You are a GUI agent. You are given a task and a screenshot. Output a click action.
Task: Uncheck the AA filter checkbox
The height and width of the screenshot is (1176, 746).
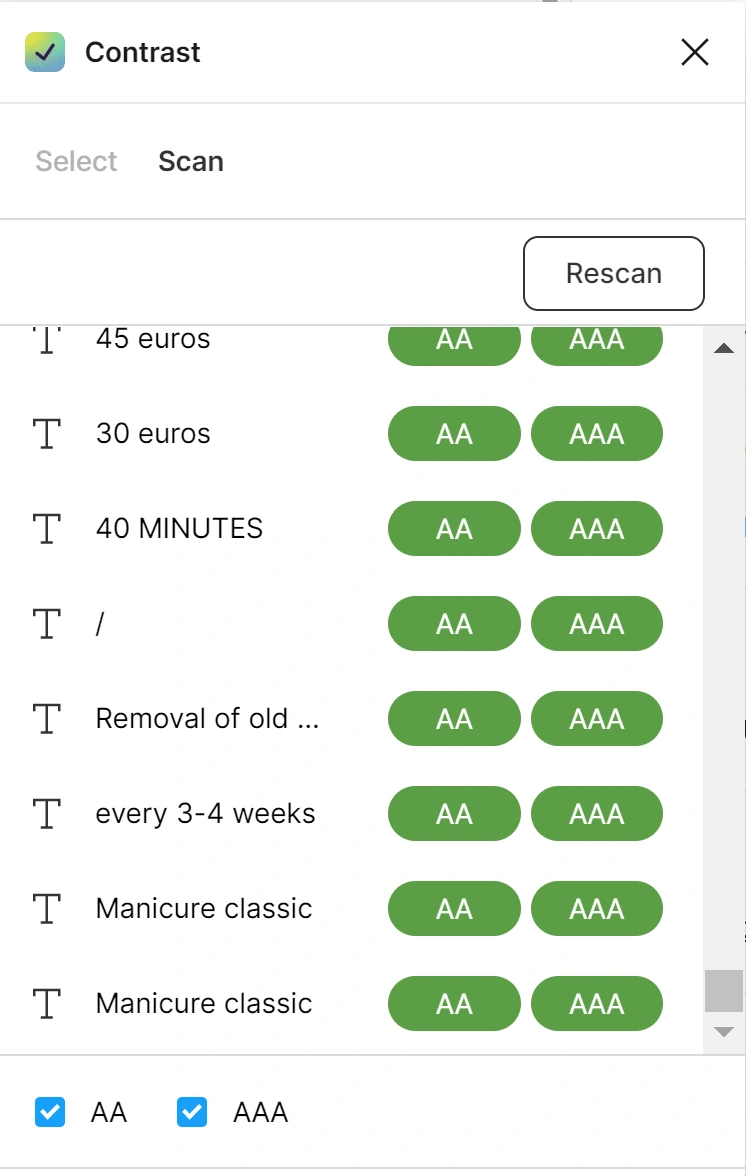click(x=49, y=1112)
